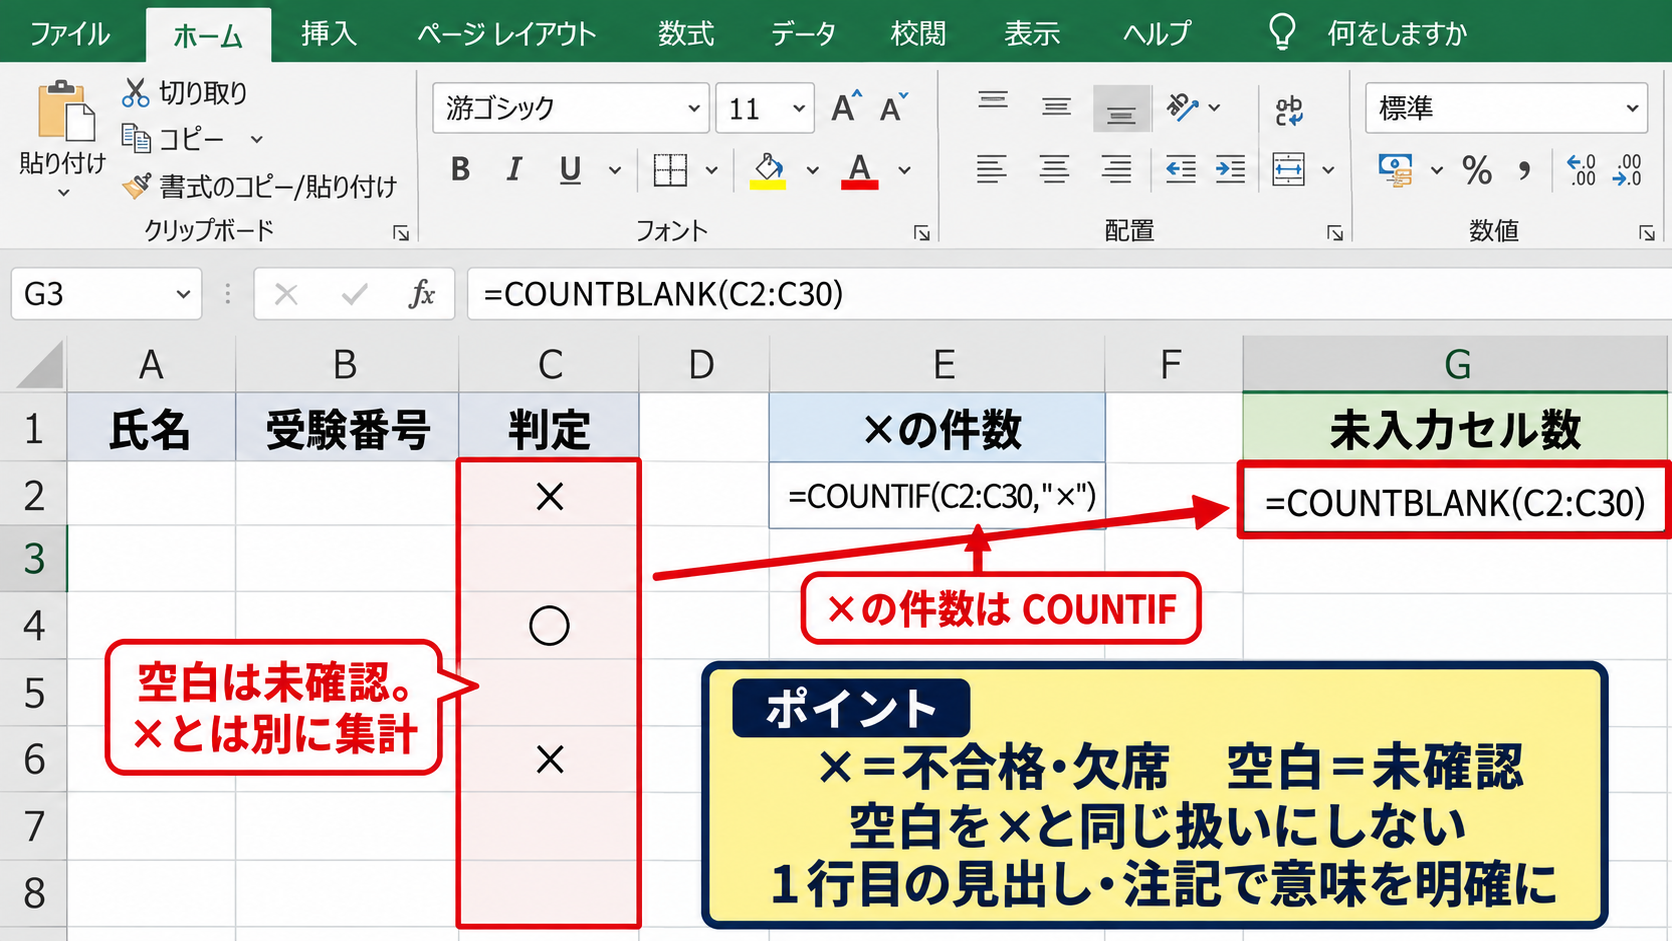Switch to the 挿入 tab
1672x941 pixels.
click(x=329, y=33)
